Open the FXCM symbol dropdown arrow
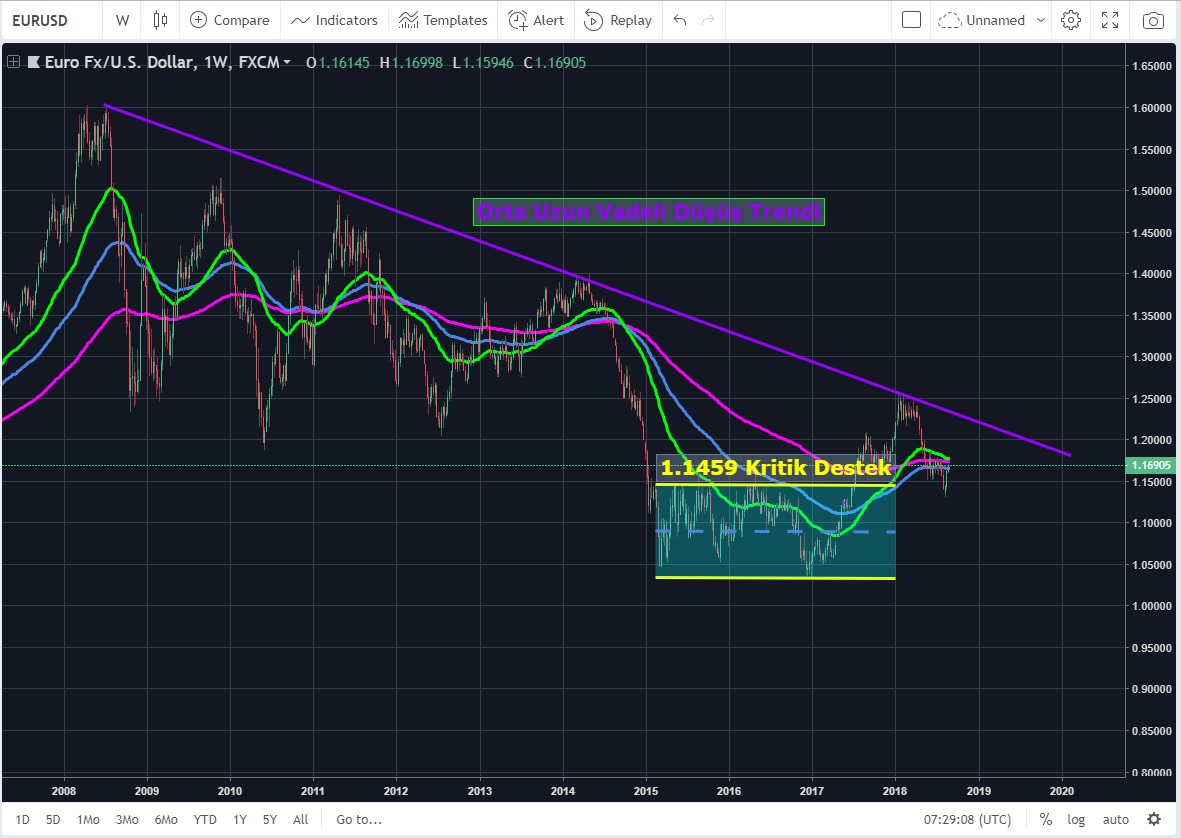The width and height of the screenshot is (1181, 838). point(288,63)
